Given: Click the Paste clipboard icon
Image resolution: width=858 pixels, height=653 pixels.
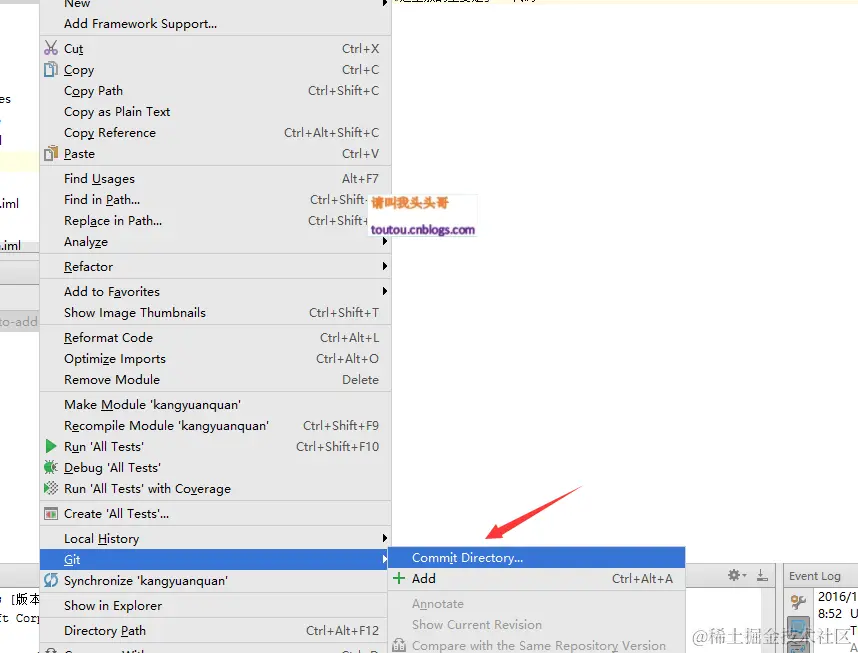Looking at the screenshot, I should (x=50, y=153).
